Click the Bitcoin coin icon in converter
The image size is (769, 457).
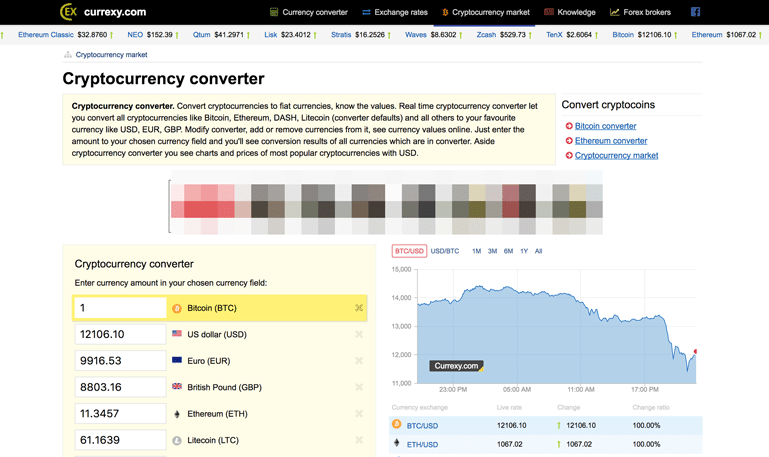pyautogui.click(x=177, y=308)
